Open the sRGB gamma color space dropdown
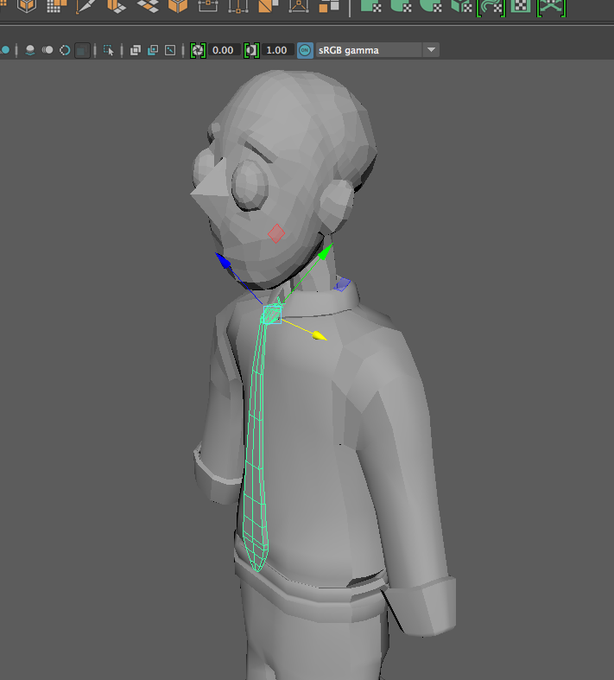Image resolution: width=614 pixels, height=680 pixels. (377, 50)
